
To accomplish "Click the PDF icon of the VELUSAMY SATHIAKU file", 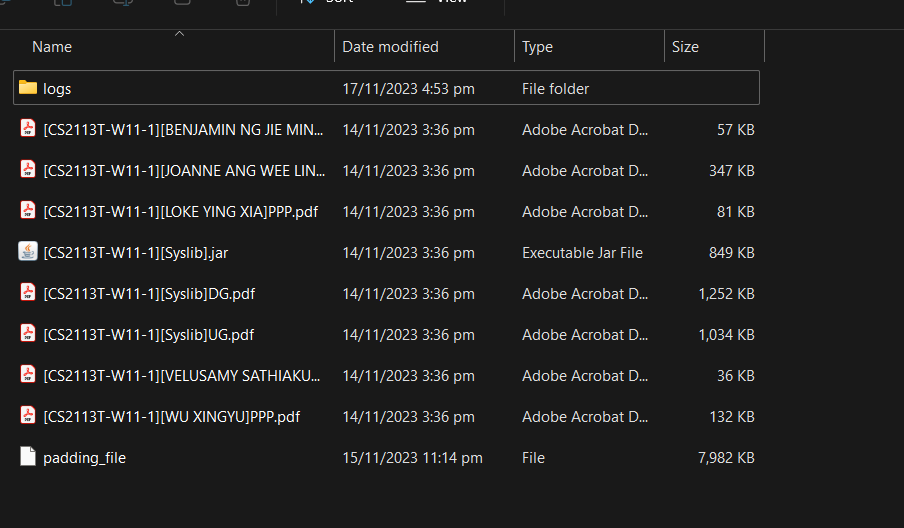I will click(28, 374).
